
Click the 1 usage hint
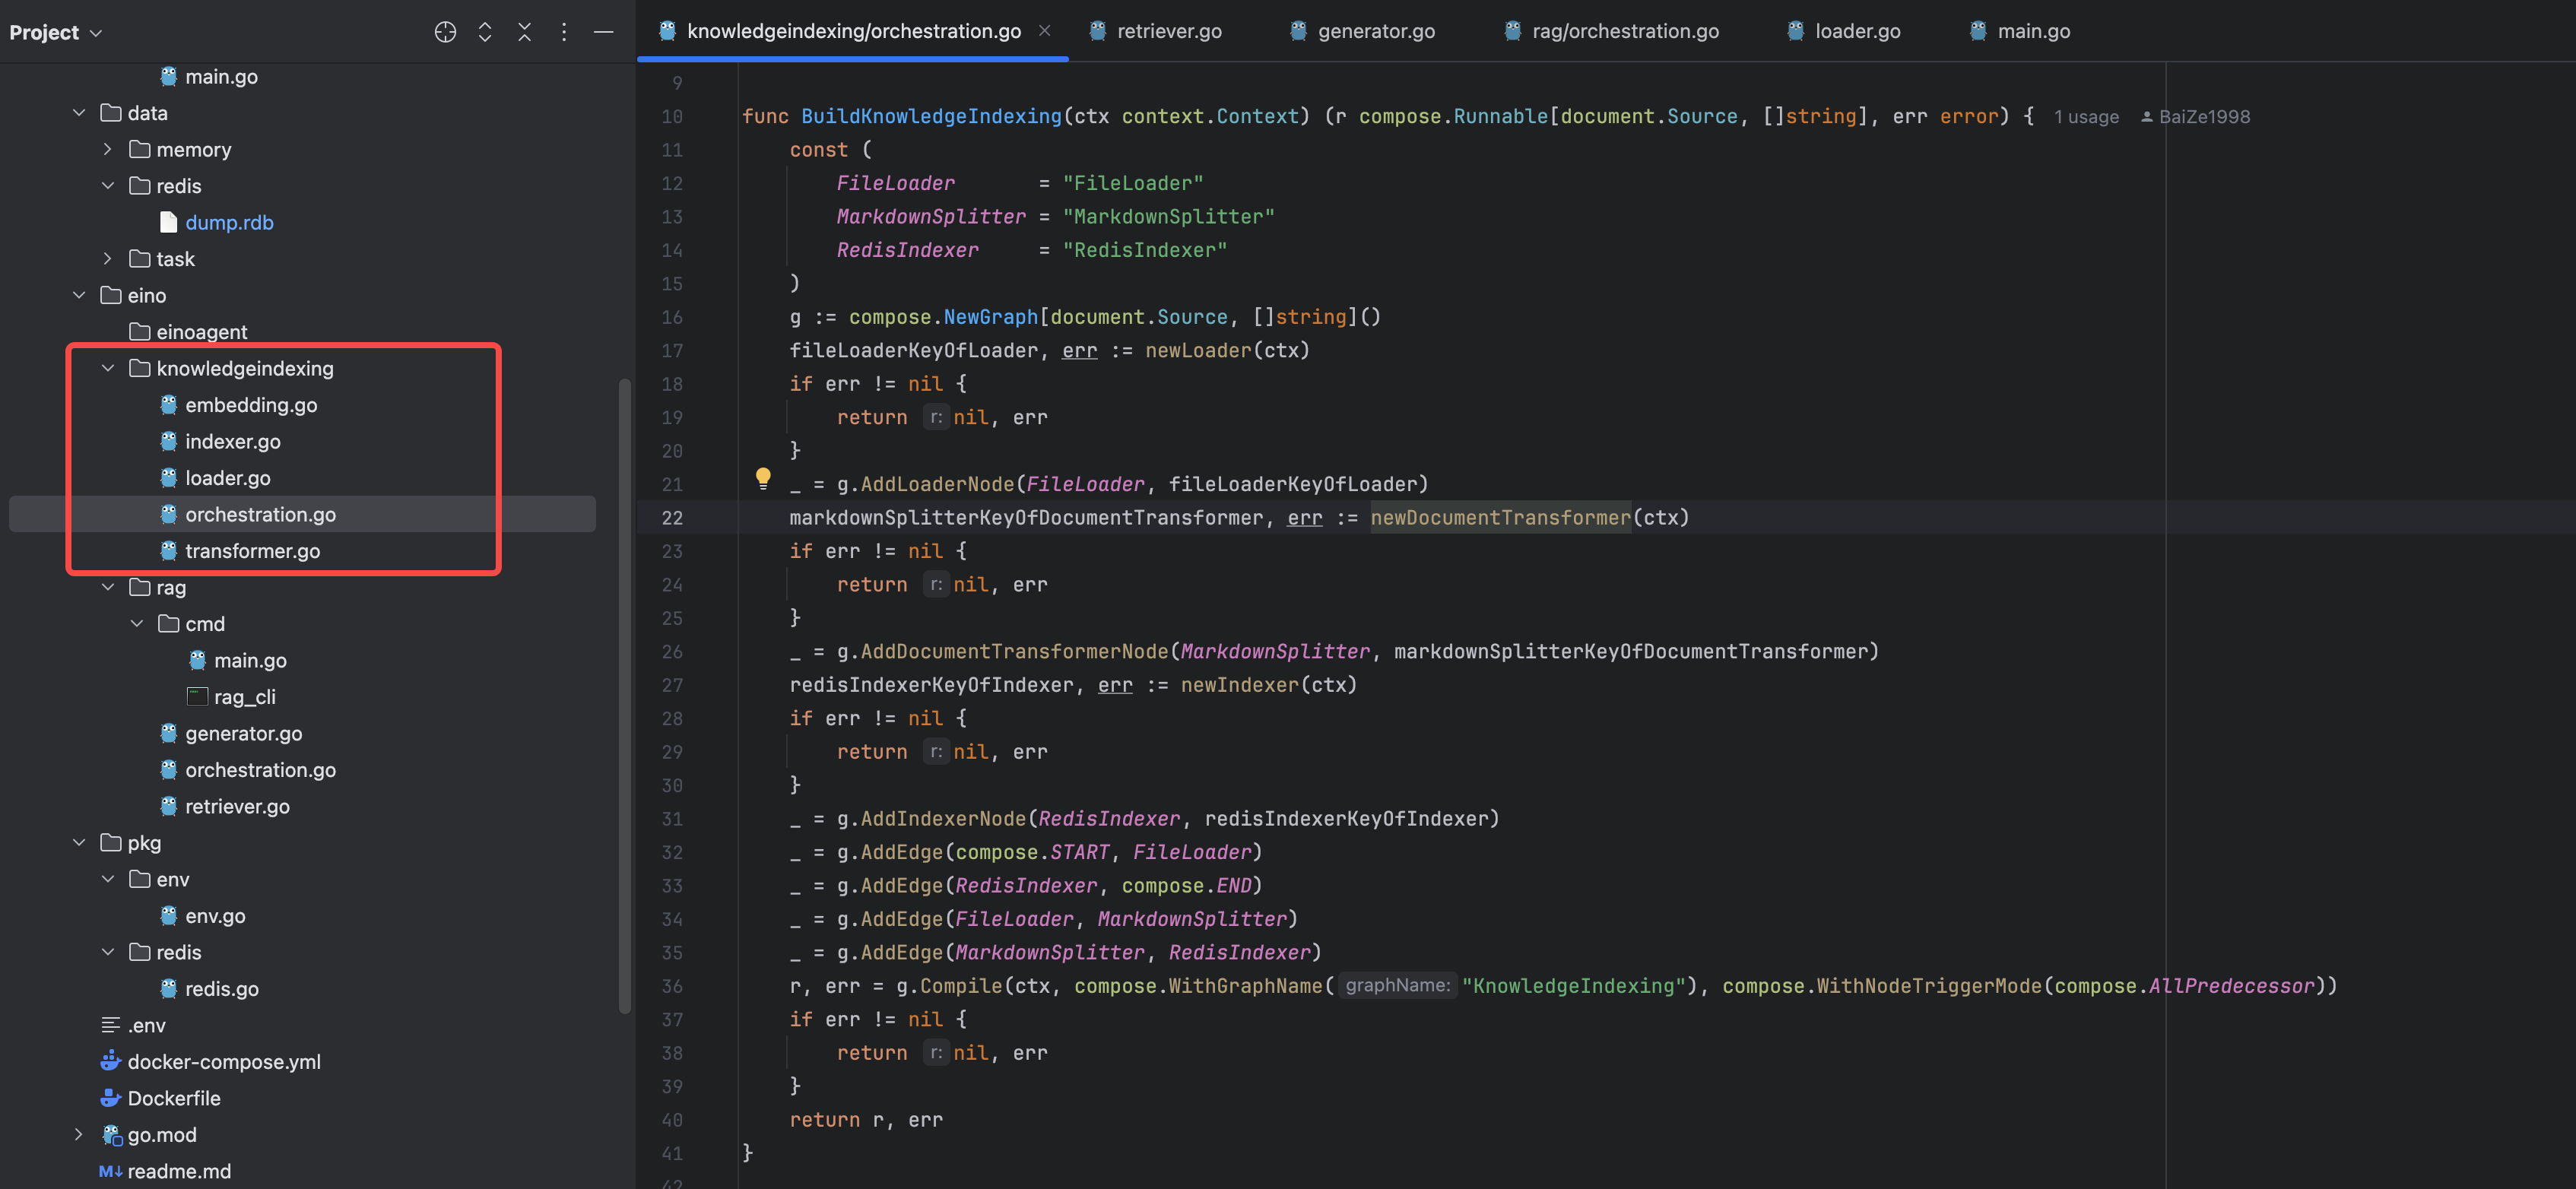pos(2086,117)
